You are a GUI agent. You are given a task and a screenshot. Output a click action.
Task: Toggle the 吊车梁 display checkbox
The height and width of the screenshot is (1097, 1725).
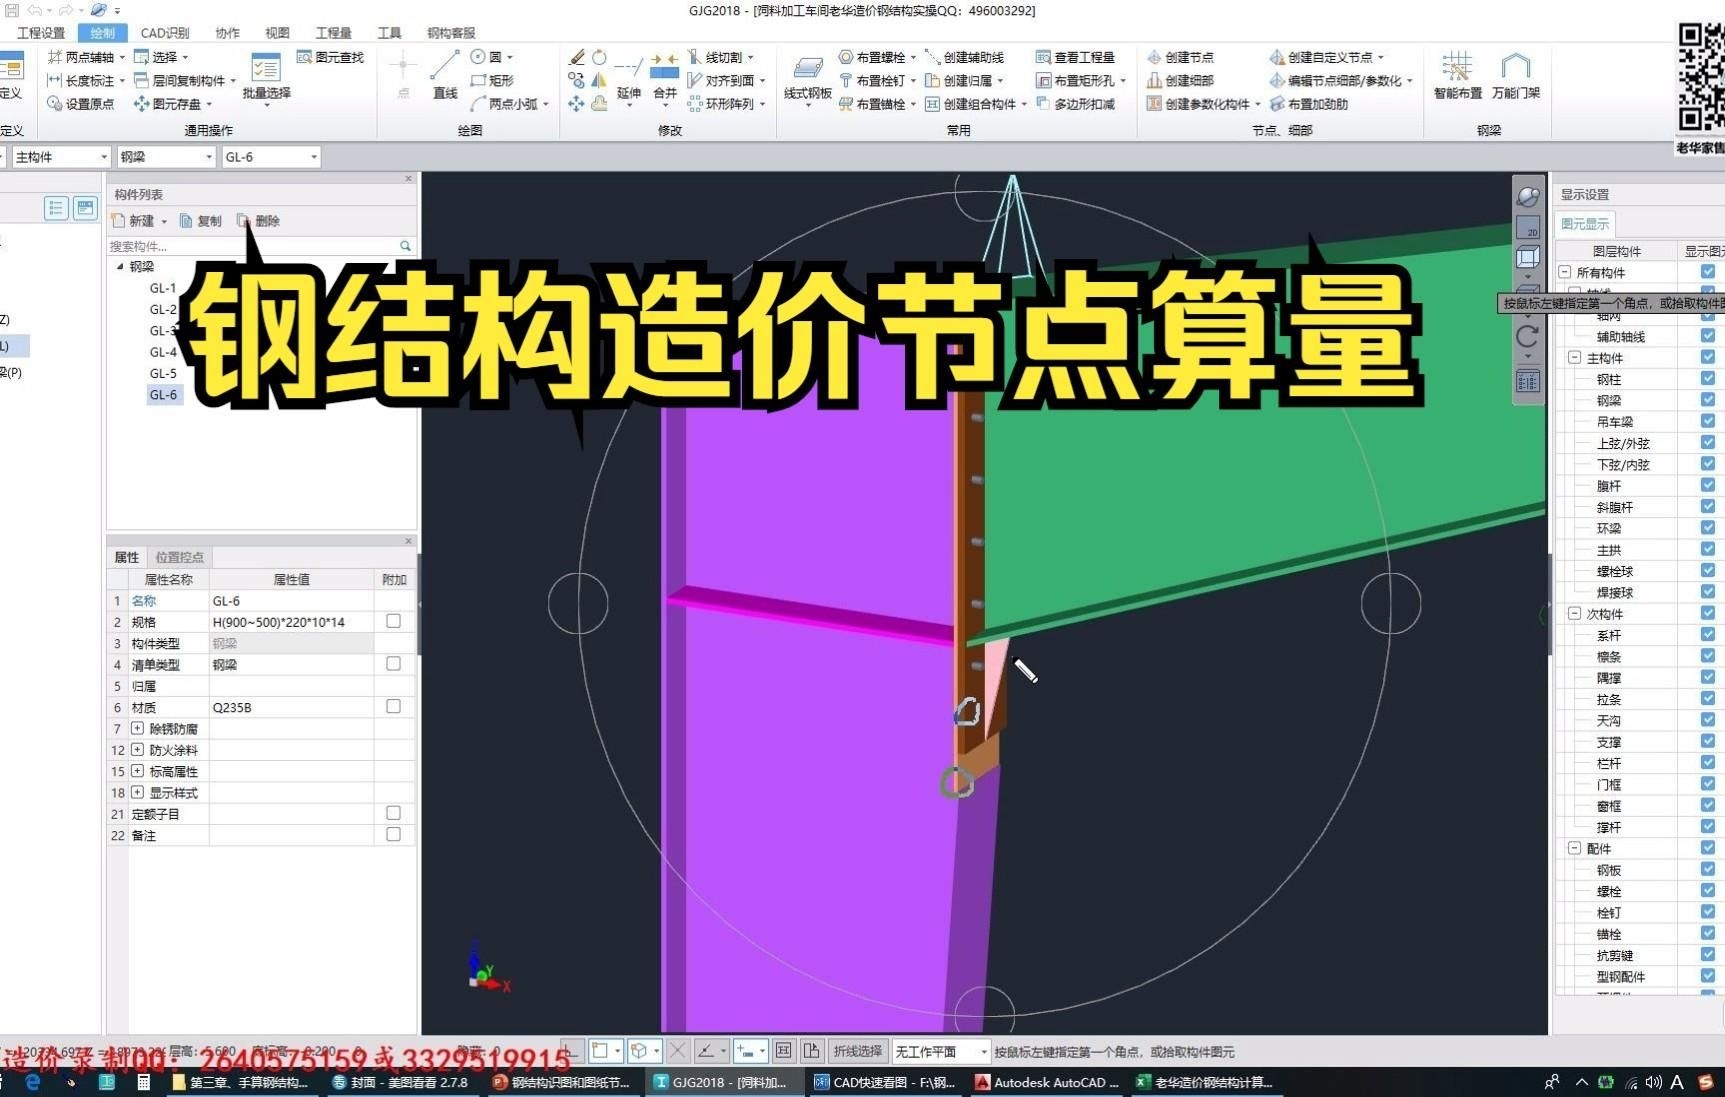(1707, 421)
